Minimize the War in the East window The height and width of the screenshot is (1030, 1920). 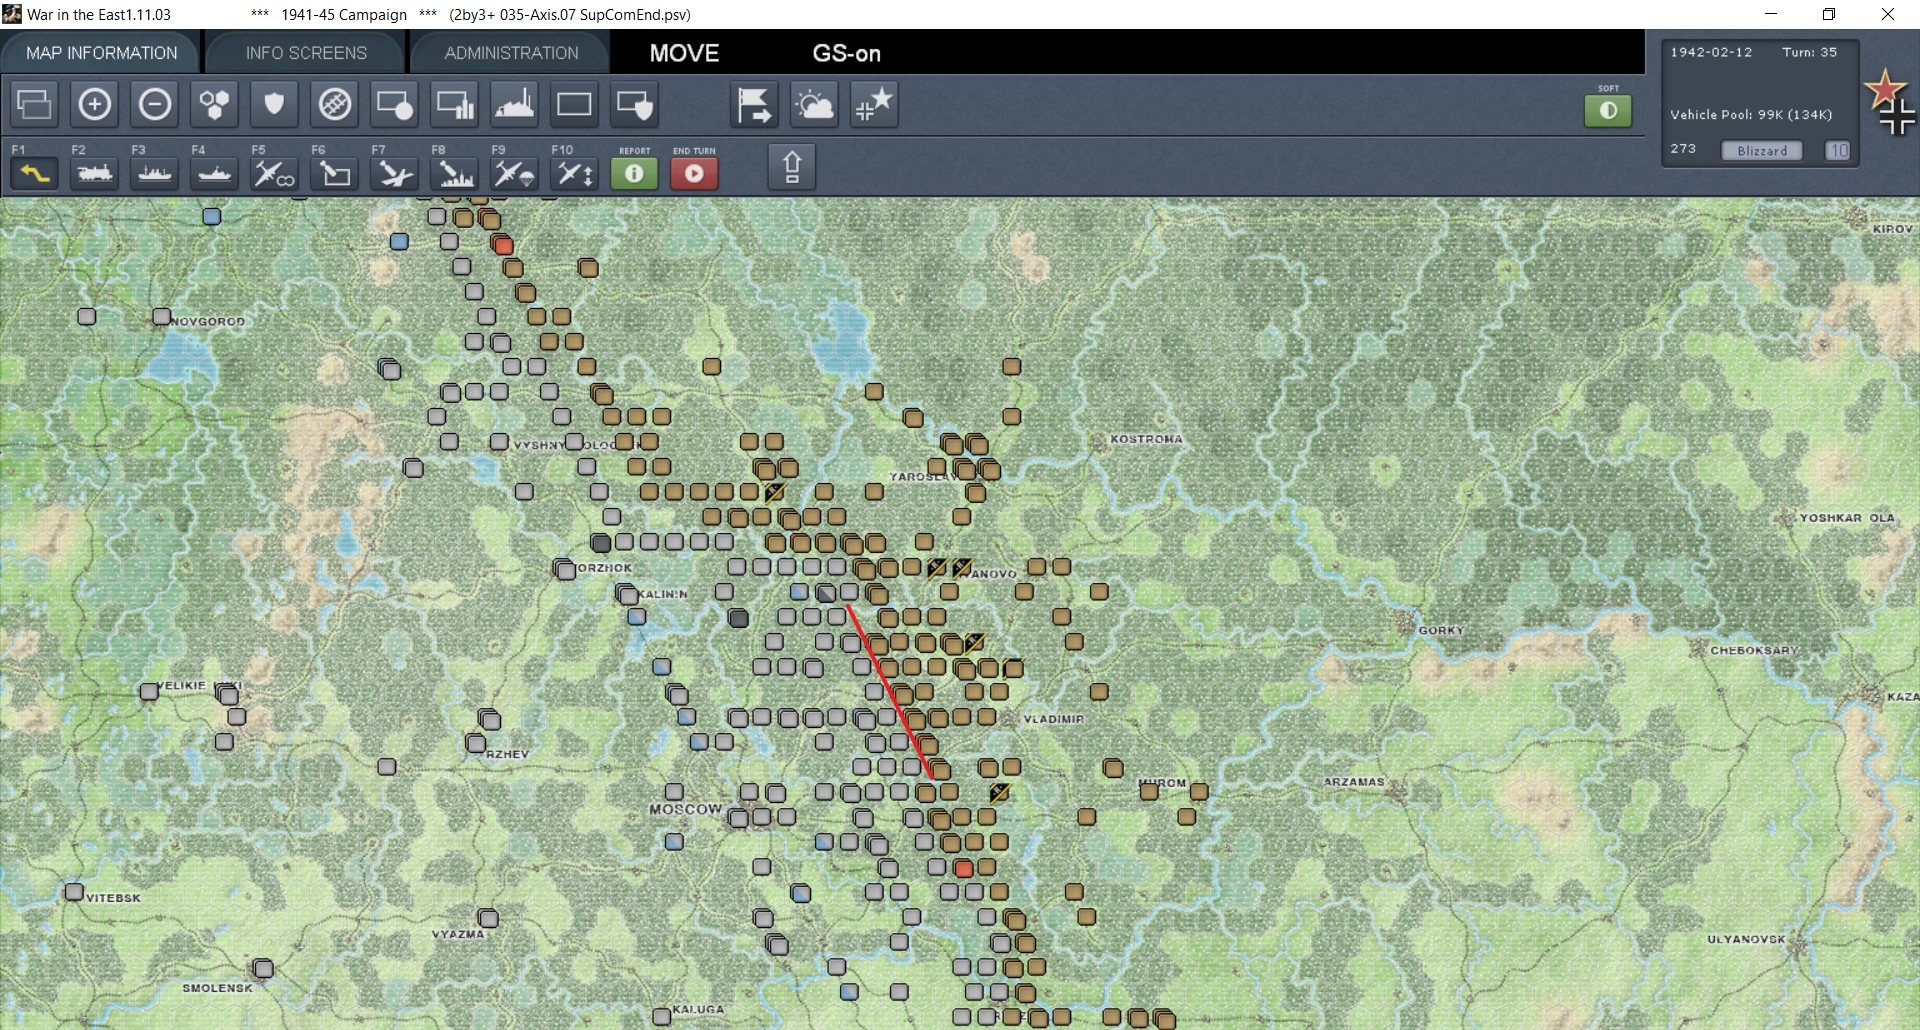click(1771, 14)
